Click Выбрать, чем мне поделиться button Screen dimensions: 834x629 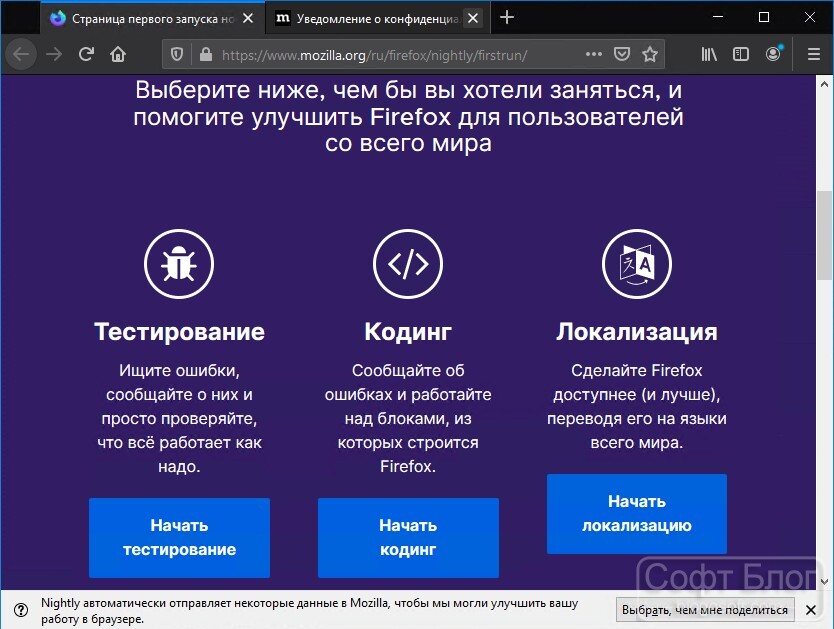pos(705,610)
